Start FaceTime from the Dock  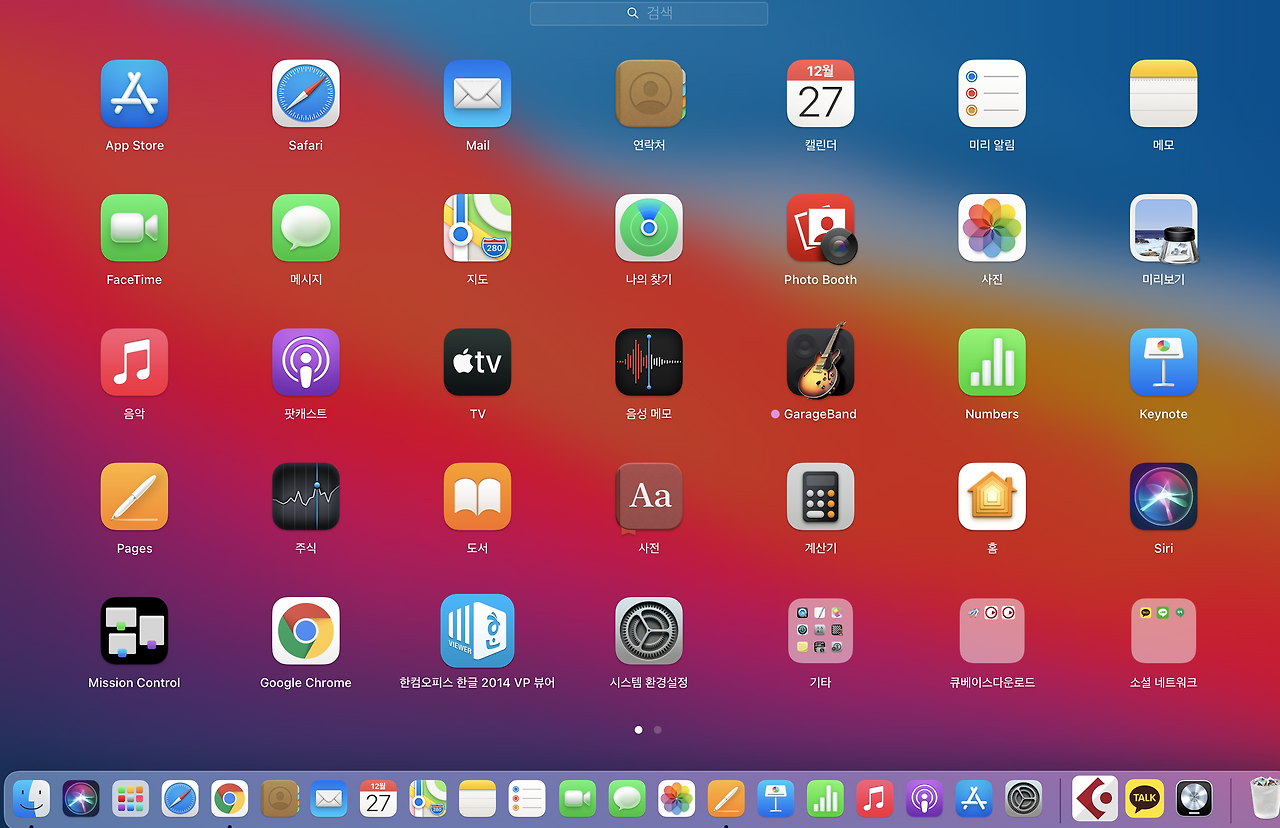click(x=577, y=798)
